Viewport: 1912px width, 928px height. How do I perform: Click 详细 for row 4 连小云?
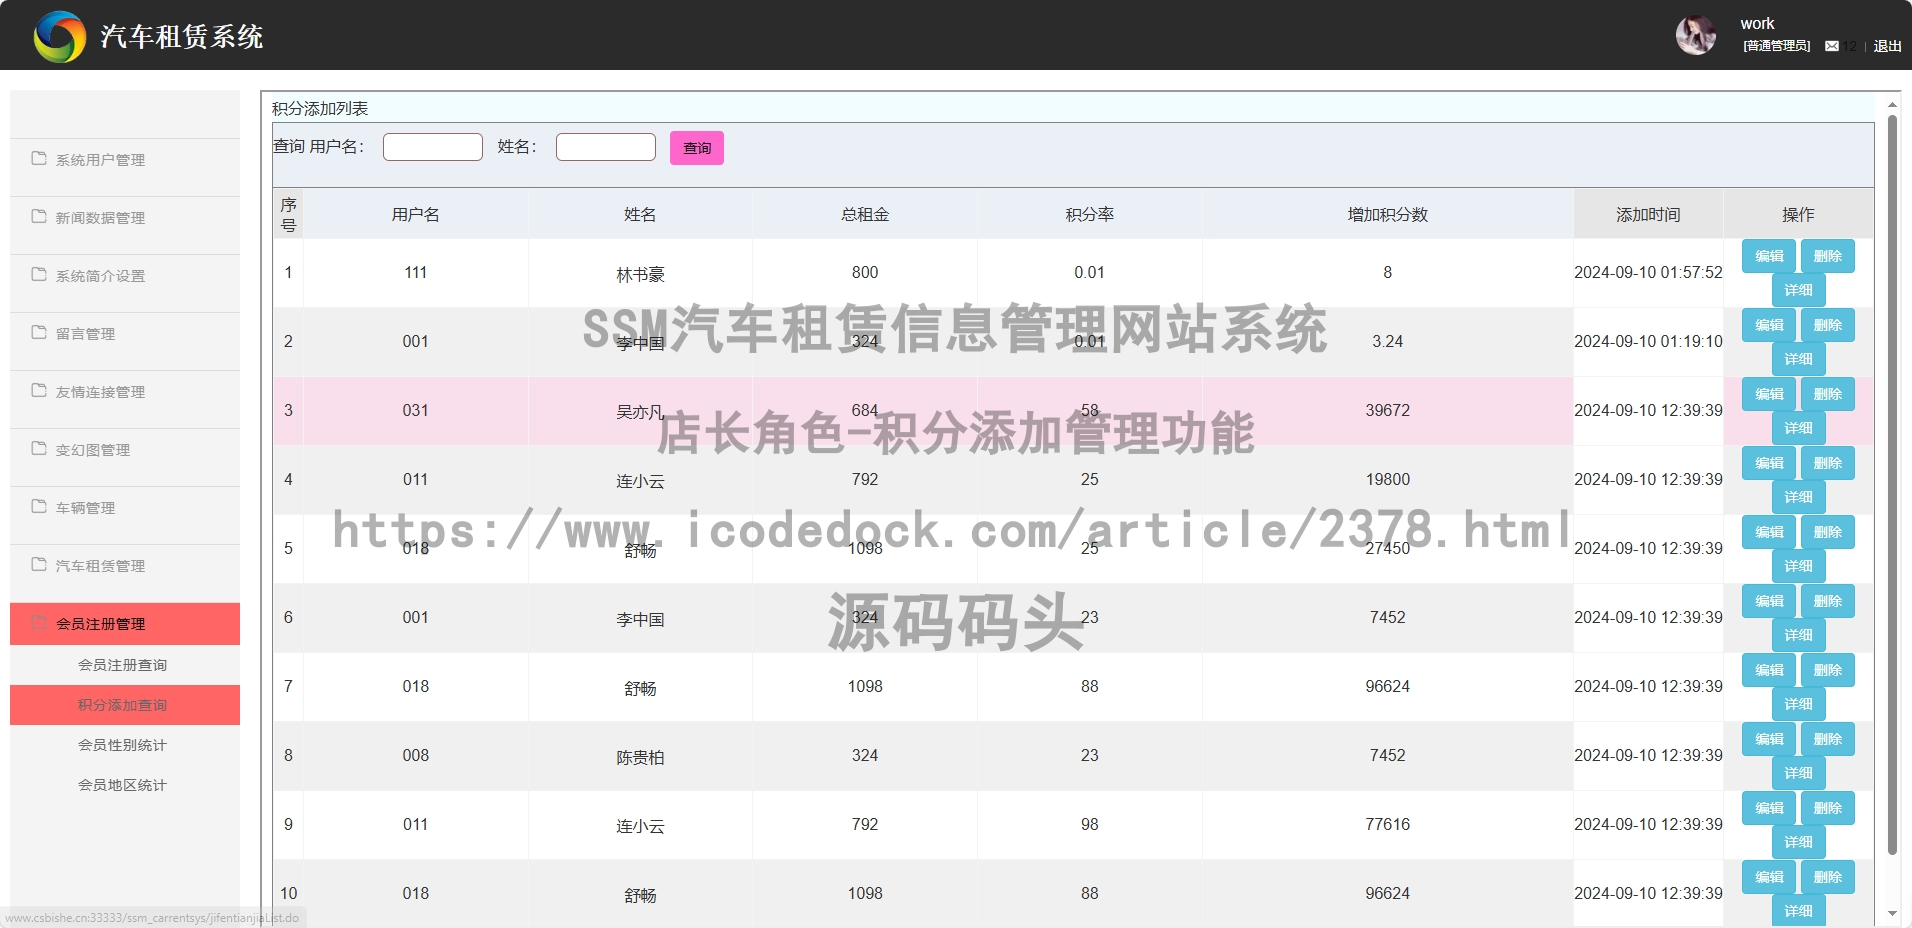tap(1798, 497)
